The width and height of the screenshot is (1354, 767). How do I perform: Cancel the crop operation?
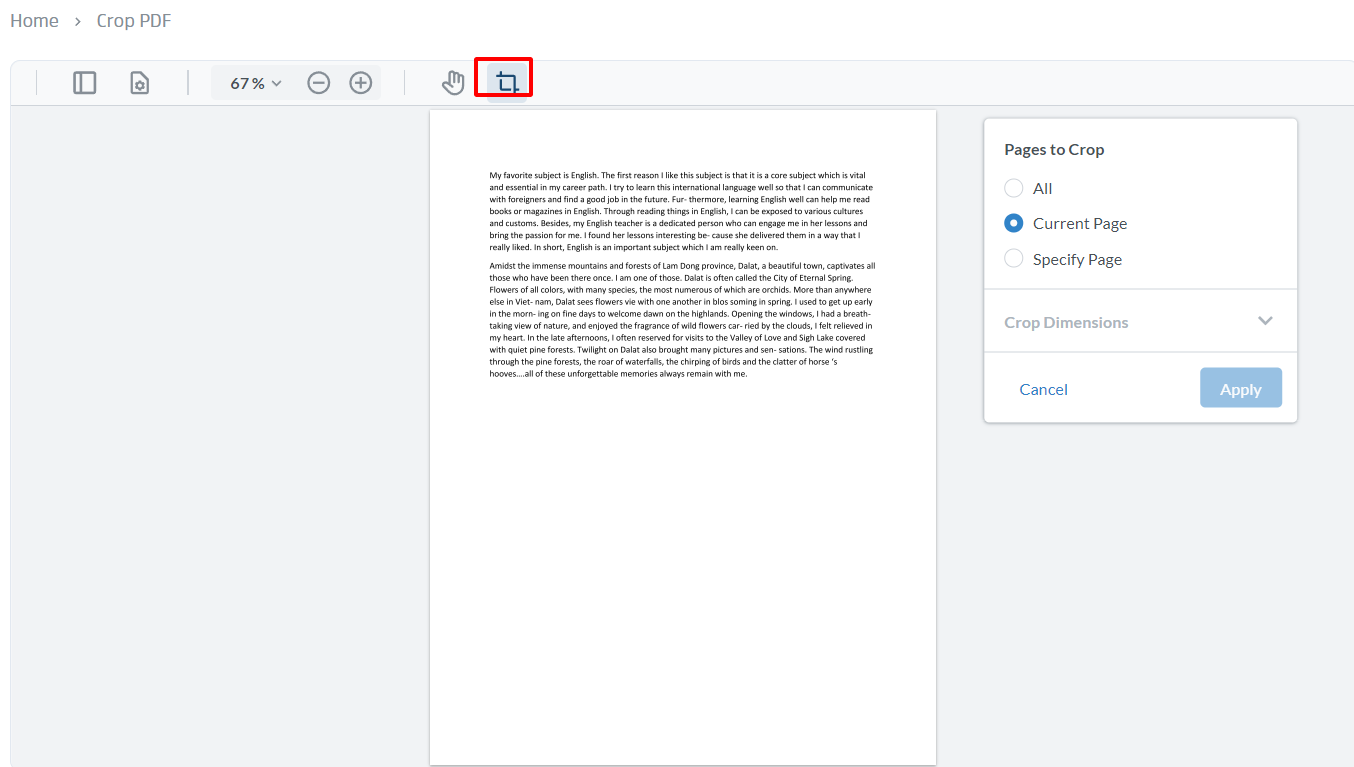pos(1043,389)
